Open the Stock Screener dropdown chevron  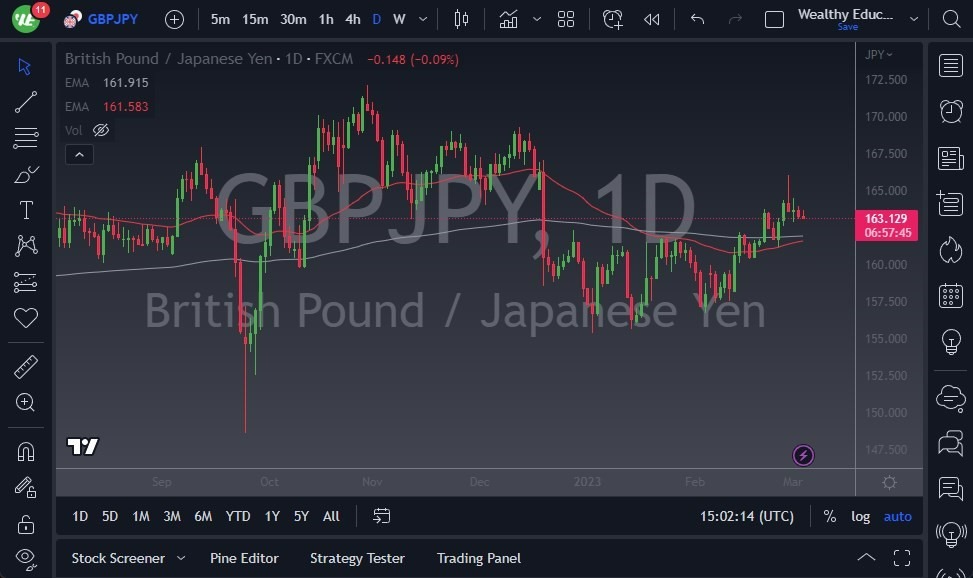(x=181, y=558)
